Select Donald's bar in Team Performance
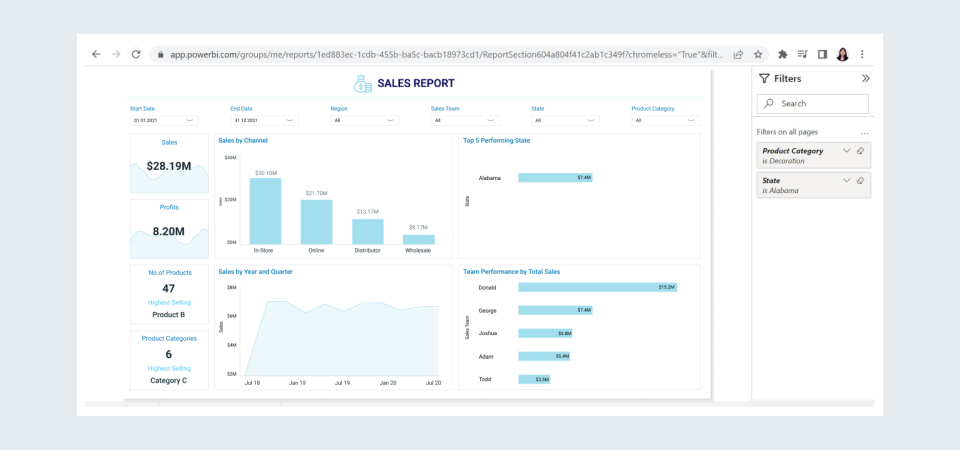This screenshot has height=450, width=960. pyautogui.click(x=598, y=287)
